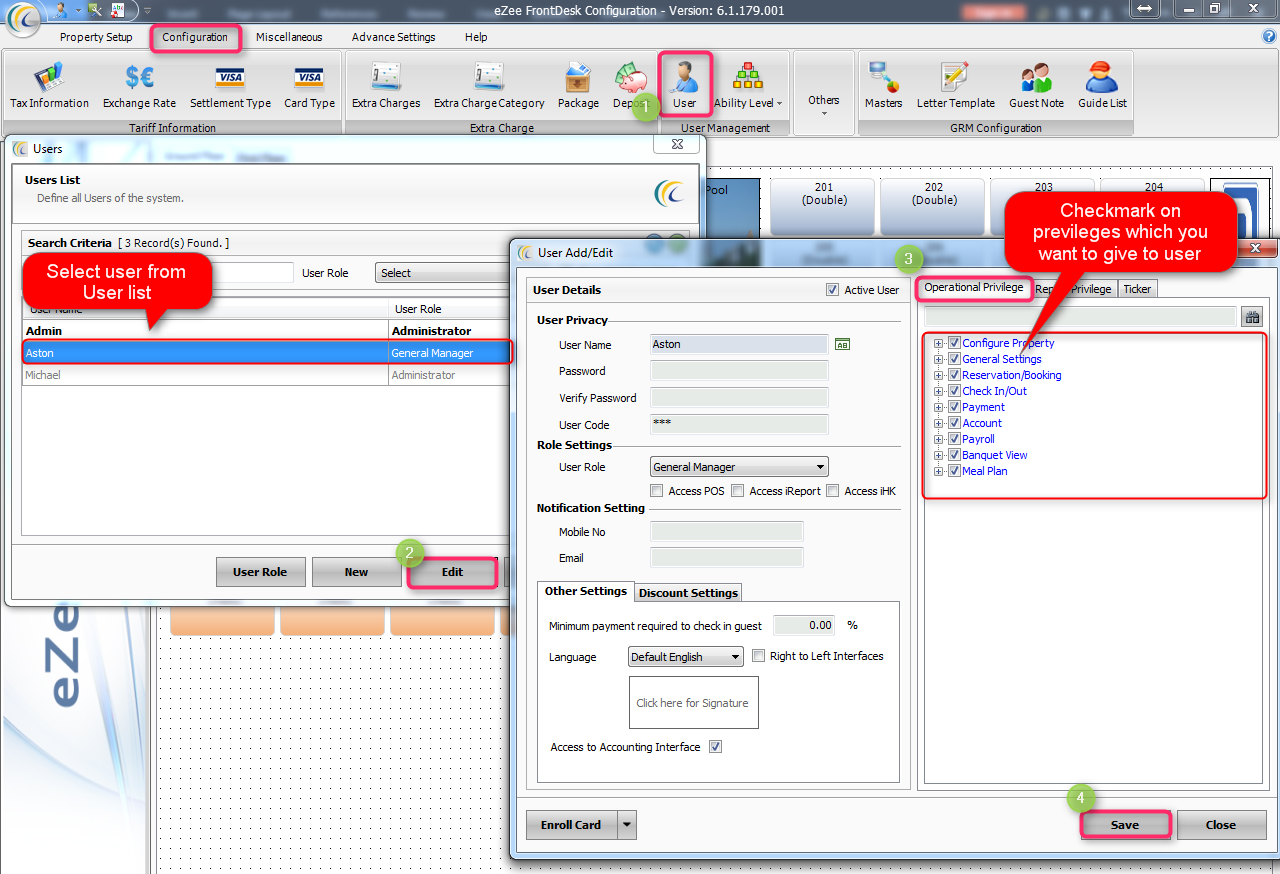Viewport: 1280px width, 874px height.
Task: Open the Property Setup menu tab
Action: click(x=96, y=37)
